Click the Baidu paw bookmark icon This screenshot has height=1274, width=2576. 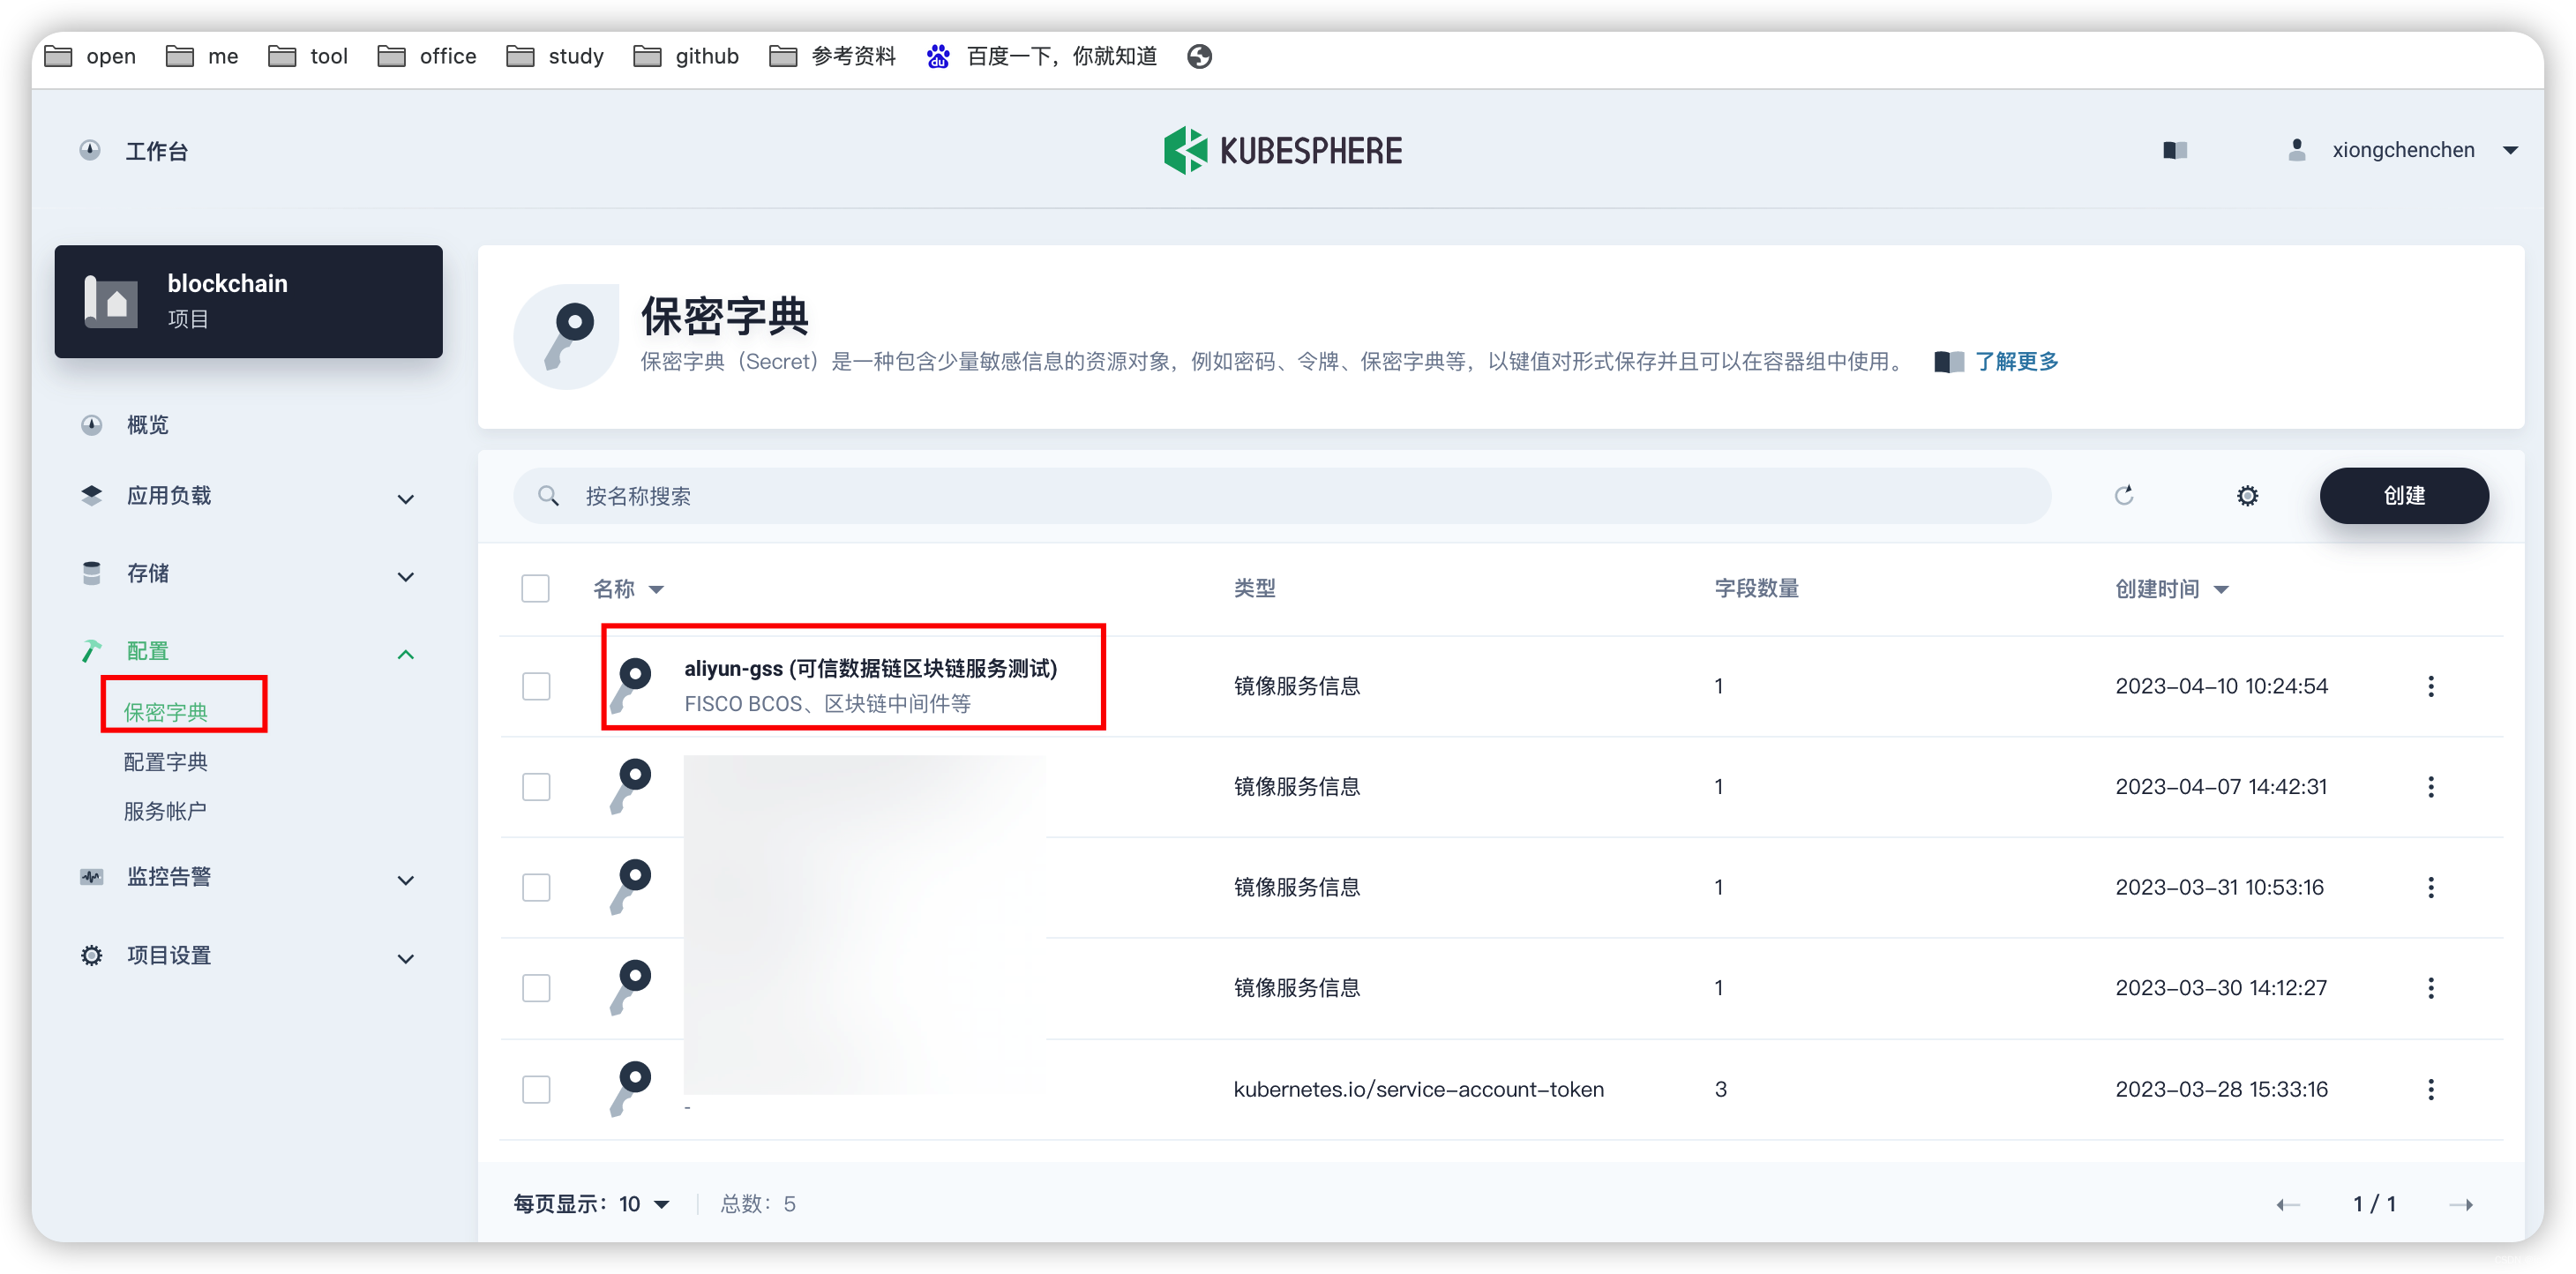click(x=937, y=56)
